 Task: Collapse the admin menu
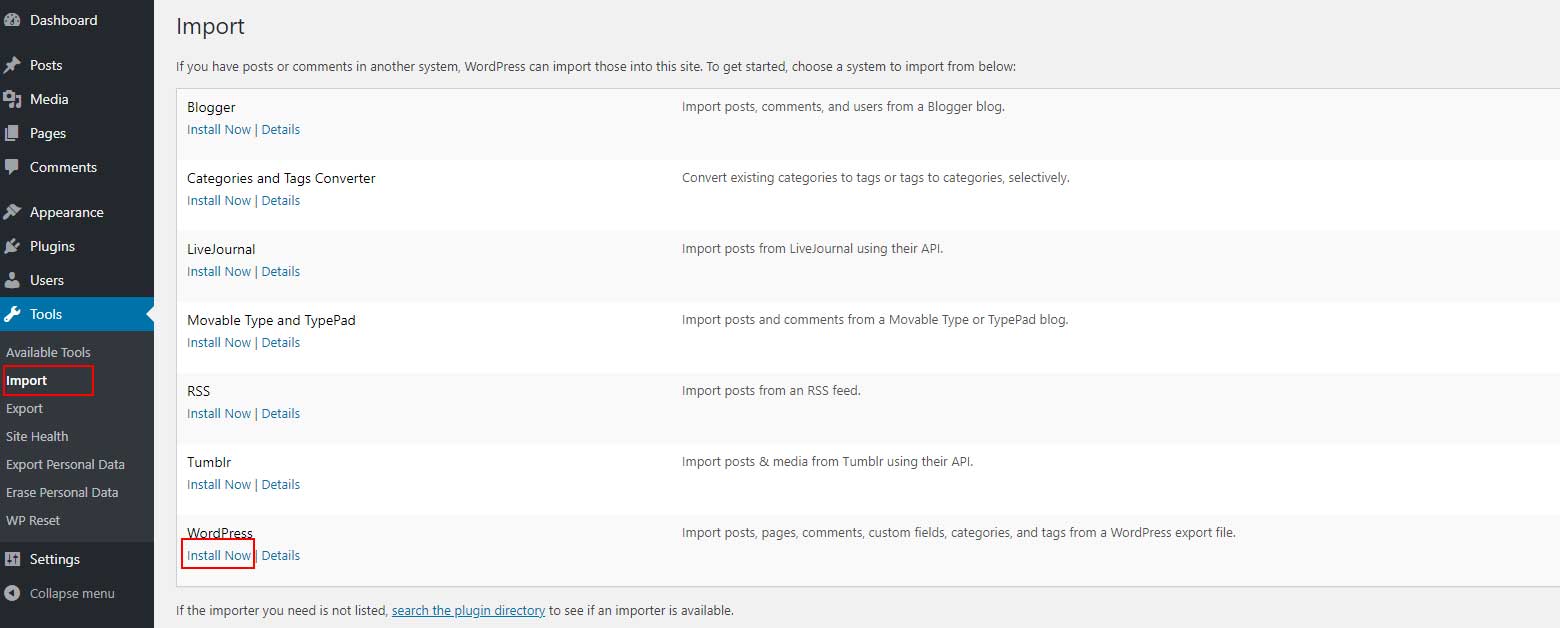click(60, 593)
